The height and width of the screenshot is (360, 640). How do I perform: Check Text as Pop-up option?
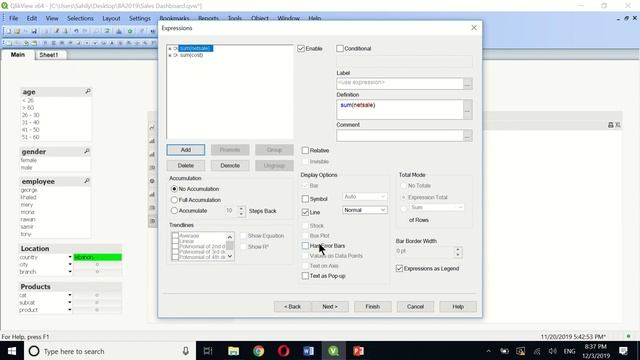pyautogui.click(x=305, y=276)
